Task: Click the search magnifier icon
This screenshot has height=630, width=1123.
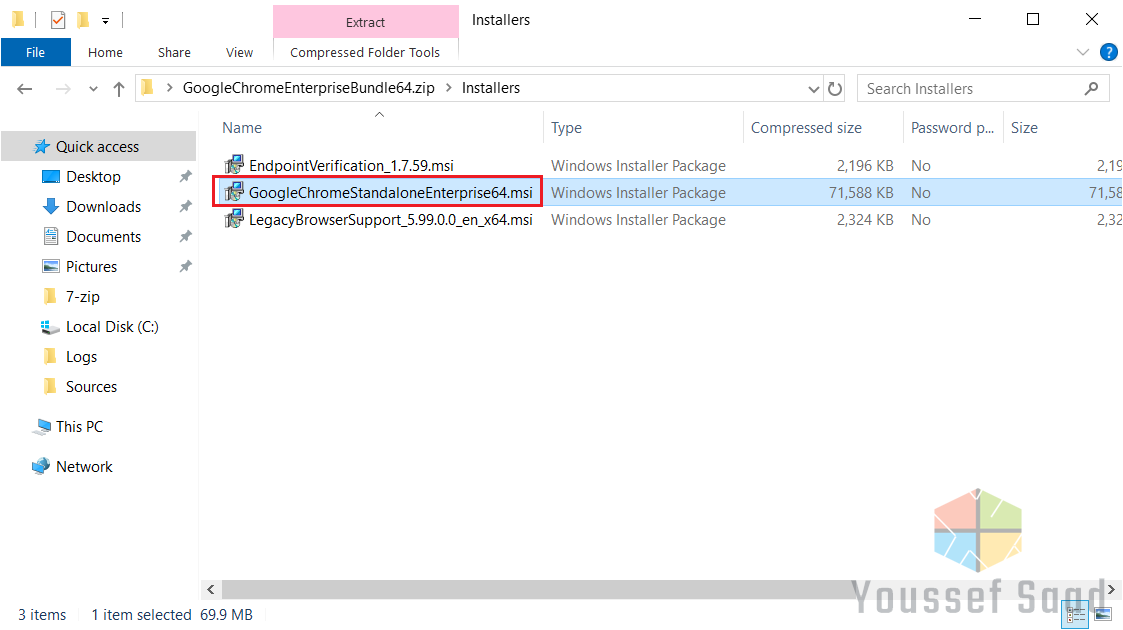Action: pyautogui.click(x=1091, y=89)
